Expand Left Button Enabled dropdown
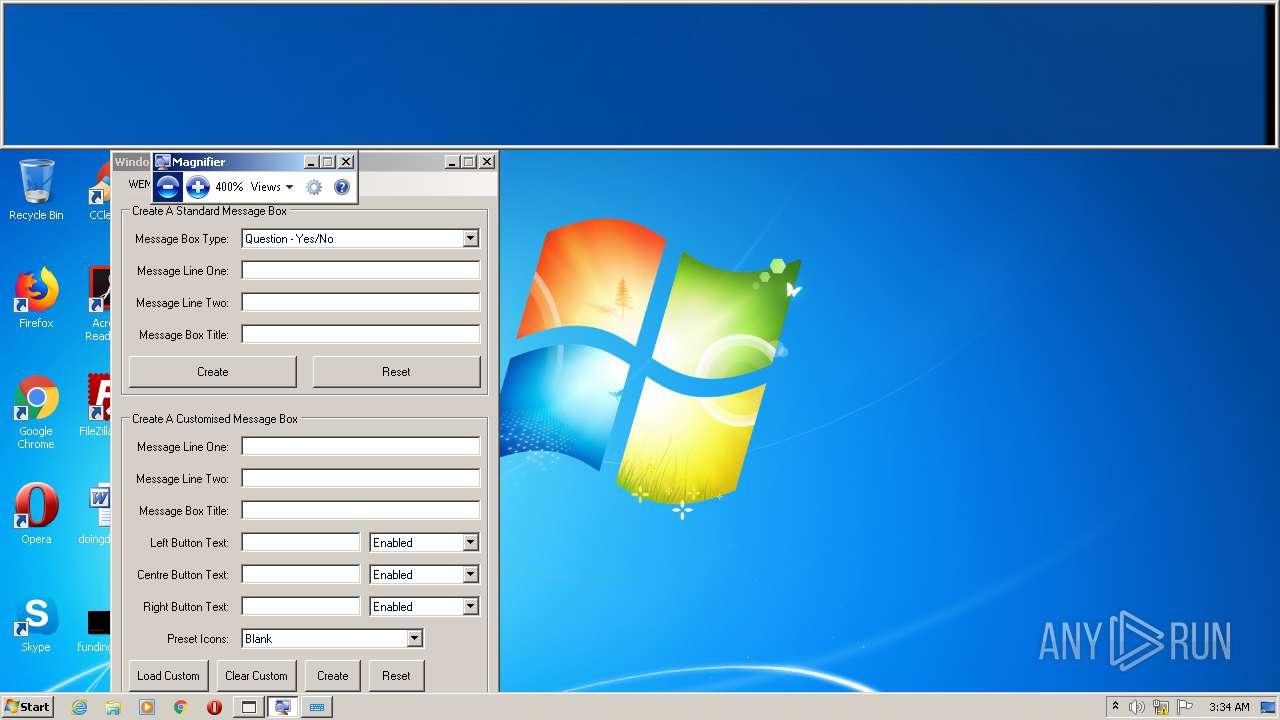 coord(470,543)
